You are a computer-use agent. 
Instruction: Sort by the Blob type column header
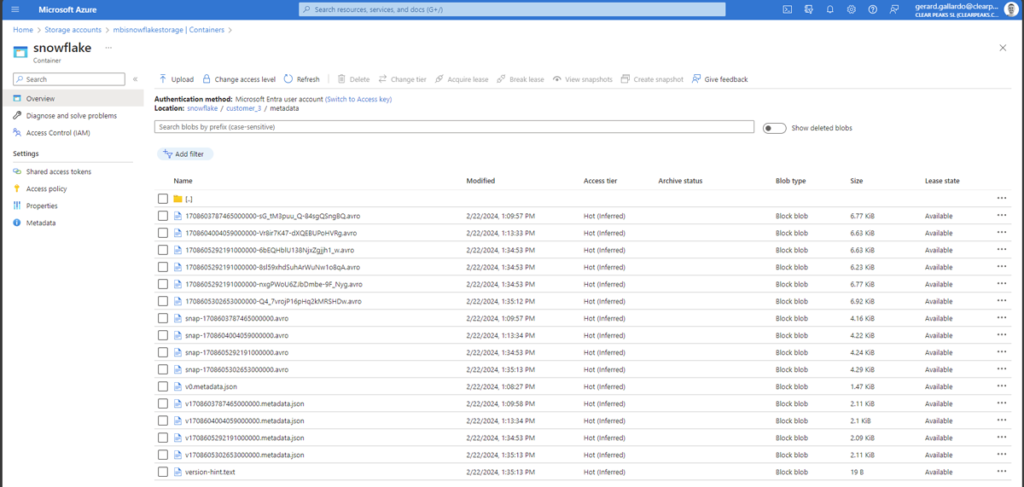(791, 181)
